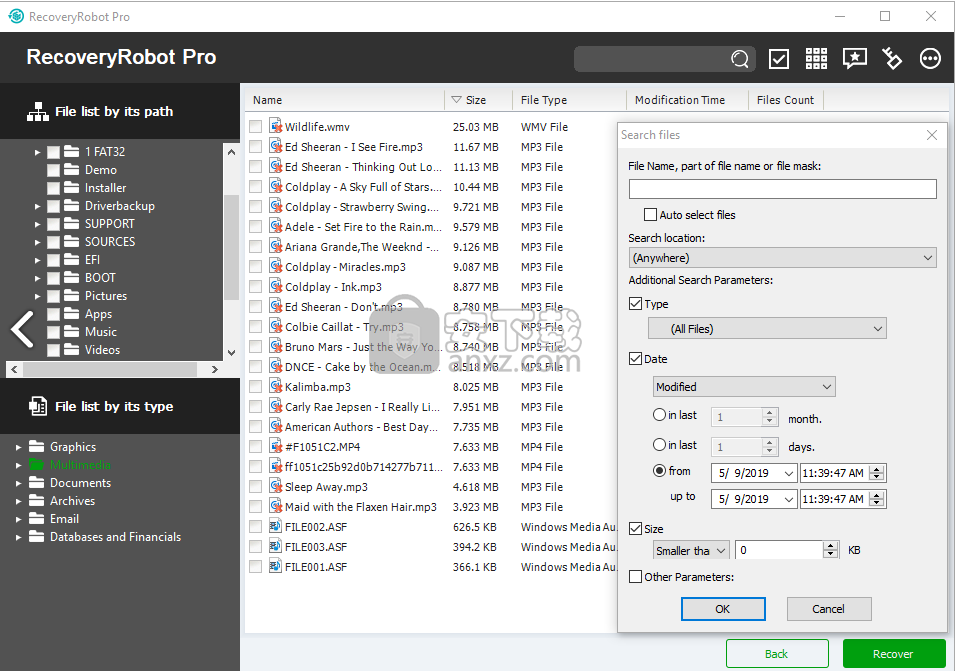Click the Wildlife.wmv file icon
The height and width of the screenshot is (671, 955).
pos(275,126)
